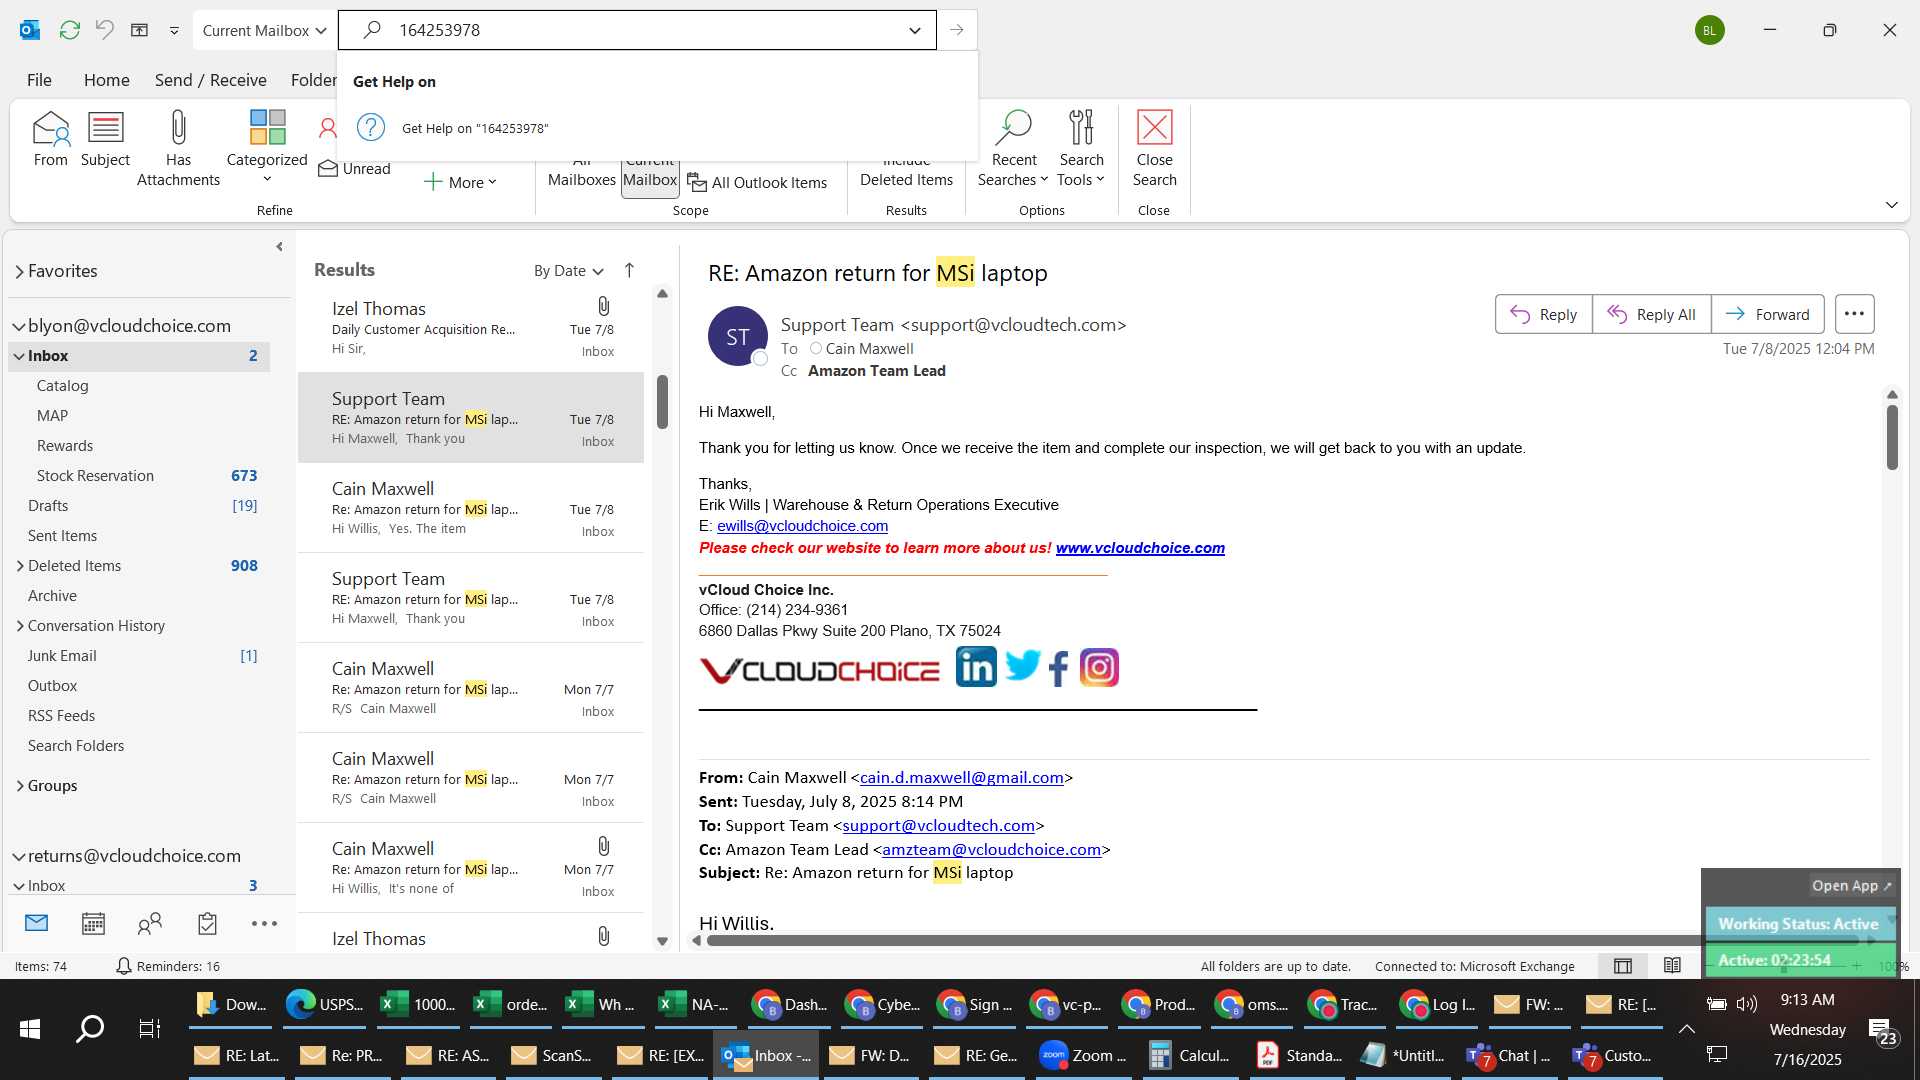Screen dimensions: 1920x1080
Task: Click the Reply All button
Action: tap(1651, 314)
